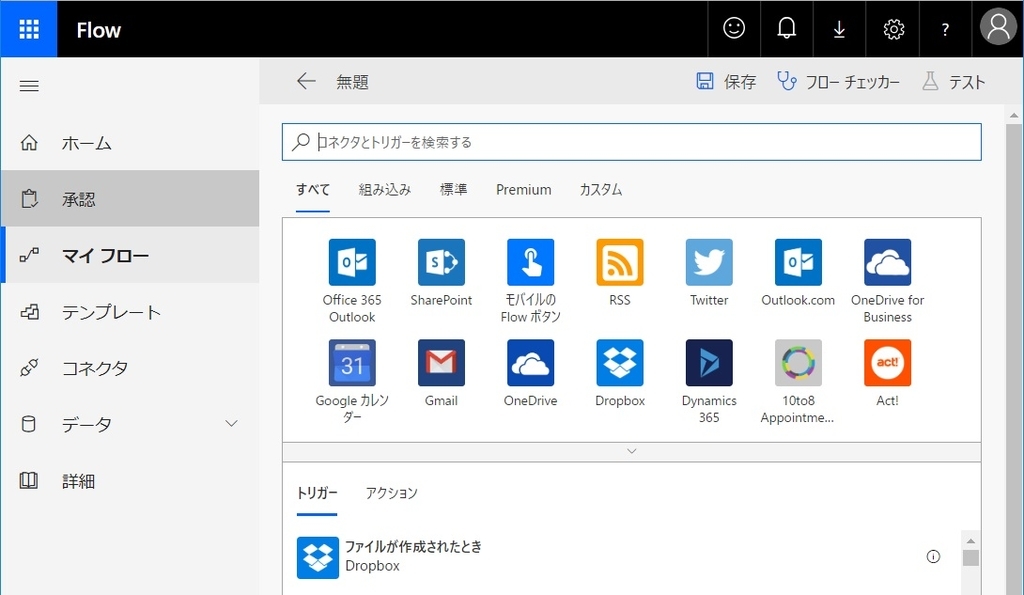1024x595 pixels.
Task: Choose the ファイルが作成されたとき Dropbox trigger
Action: click(620, 556)
